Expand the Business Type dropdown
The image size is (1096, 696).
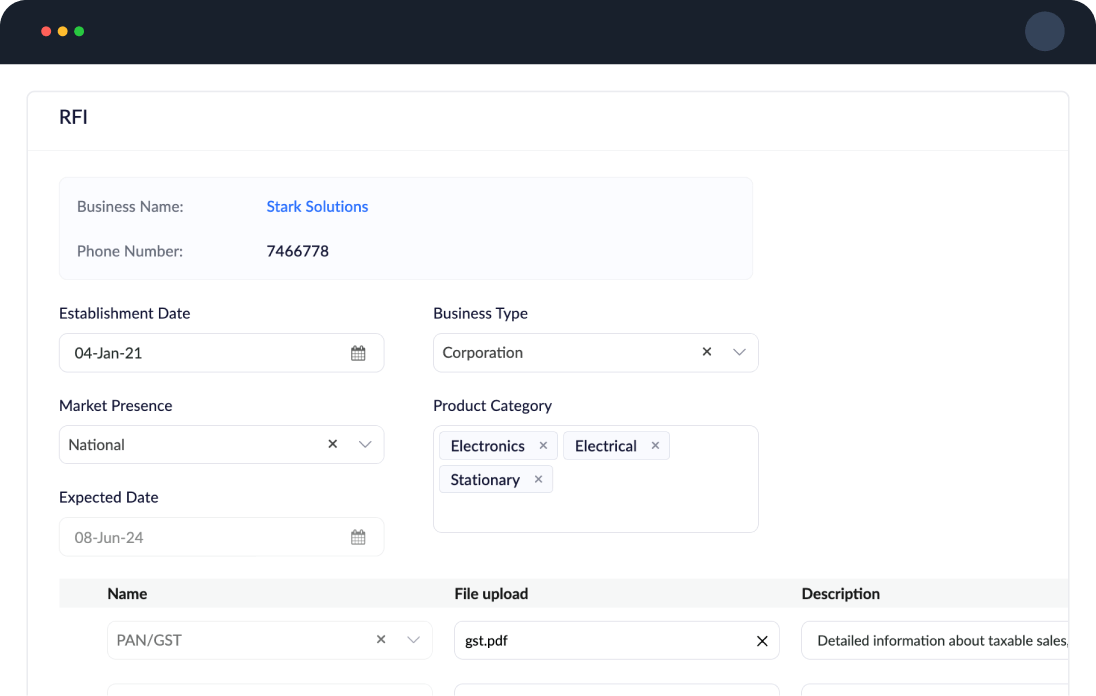click(739, 352)
